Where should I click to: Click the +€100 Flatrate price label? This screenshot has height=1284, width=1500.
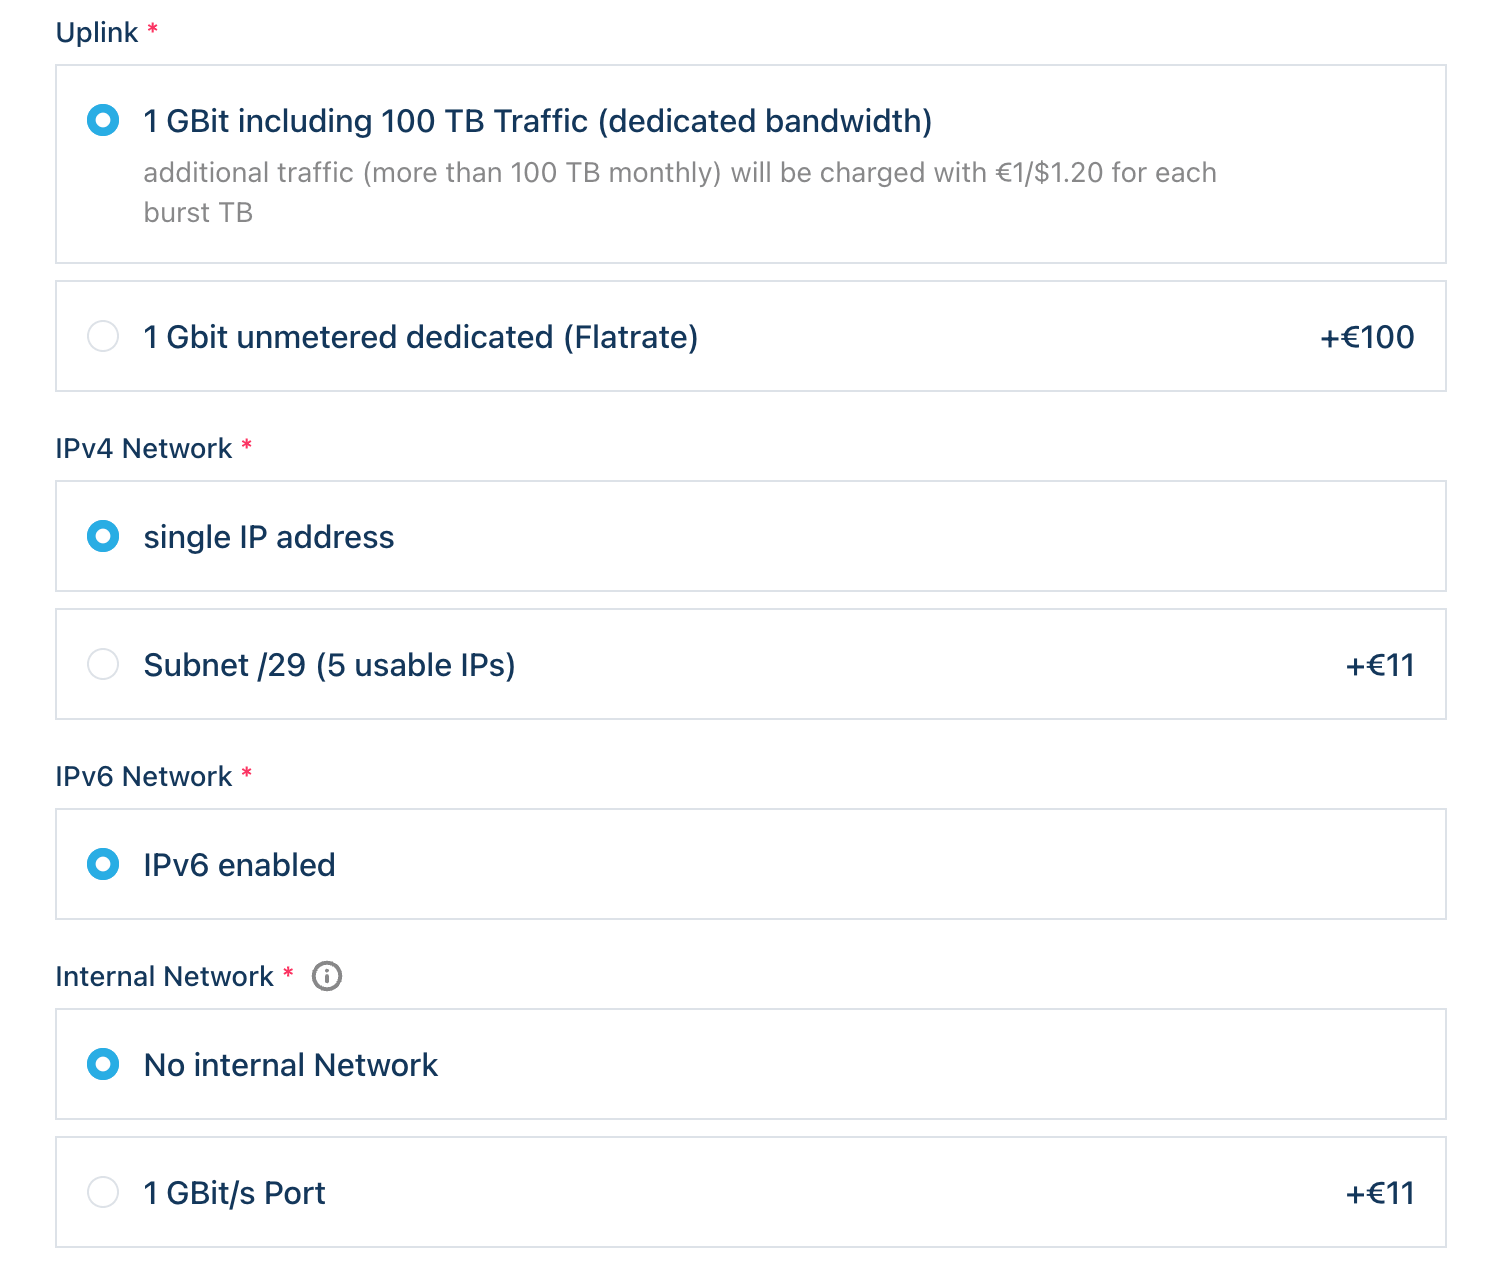1367,337
